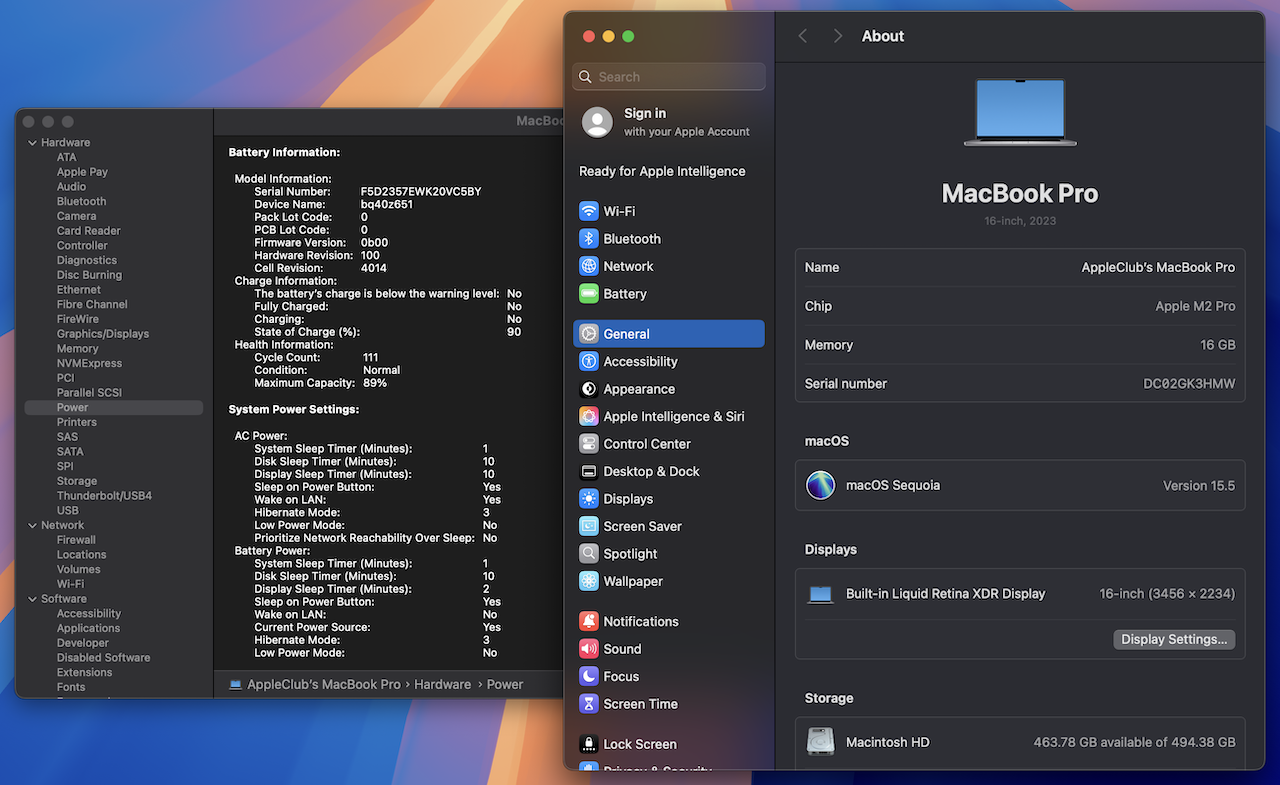Click the Apple Account avatar icon

pyautogui.click(x=597, y=122)
